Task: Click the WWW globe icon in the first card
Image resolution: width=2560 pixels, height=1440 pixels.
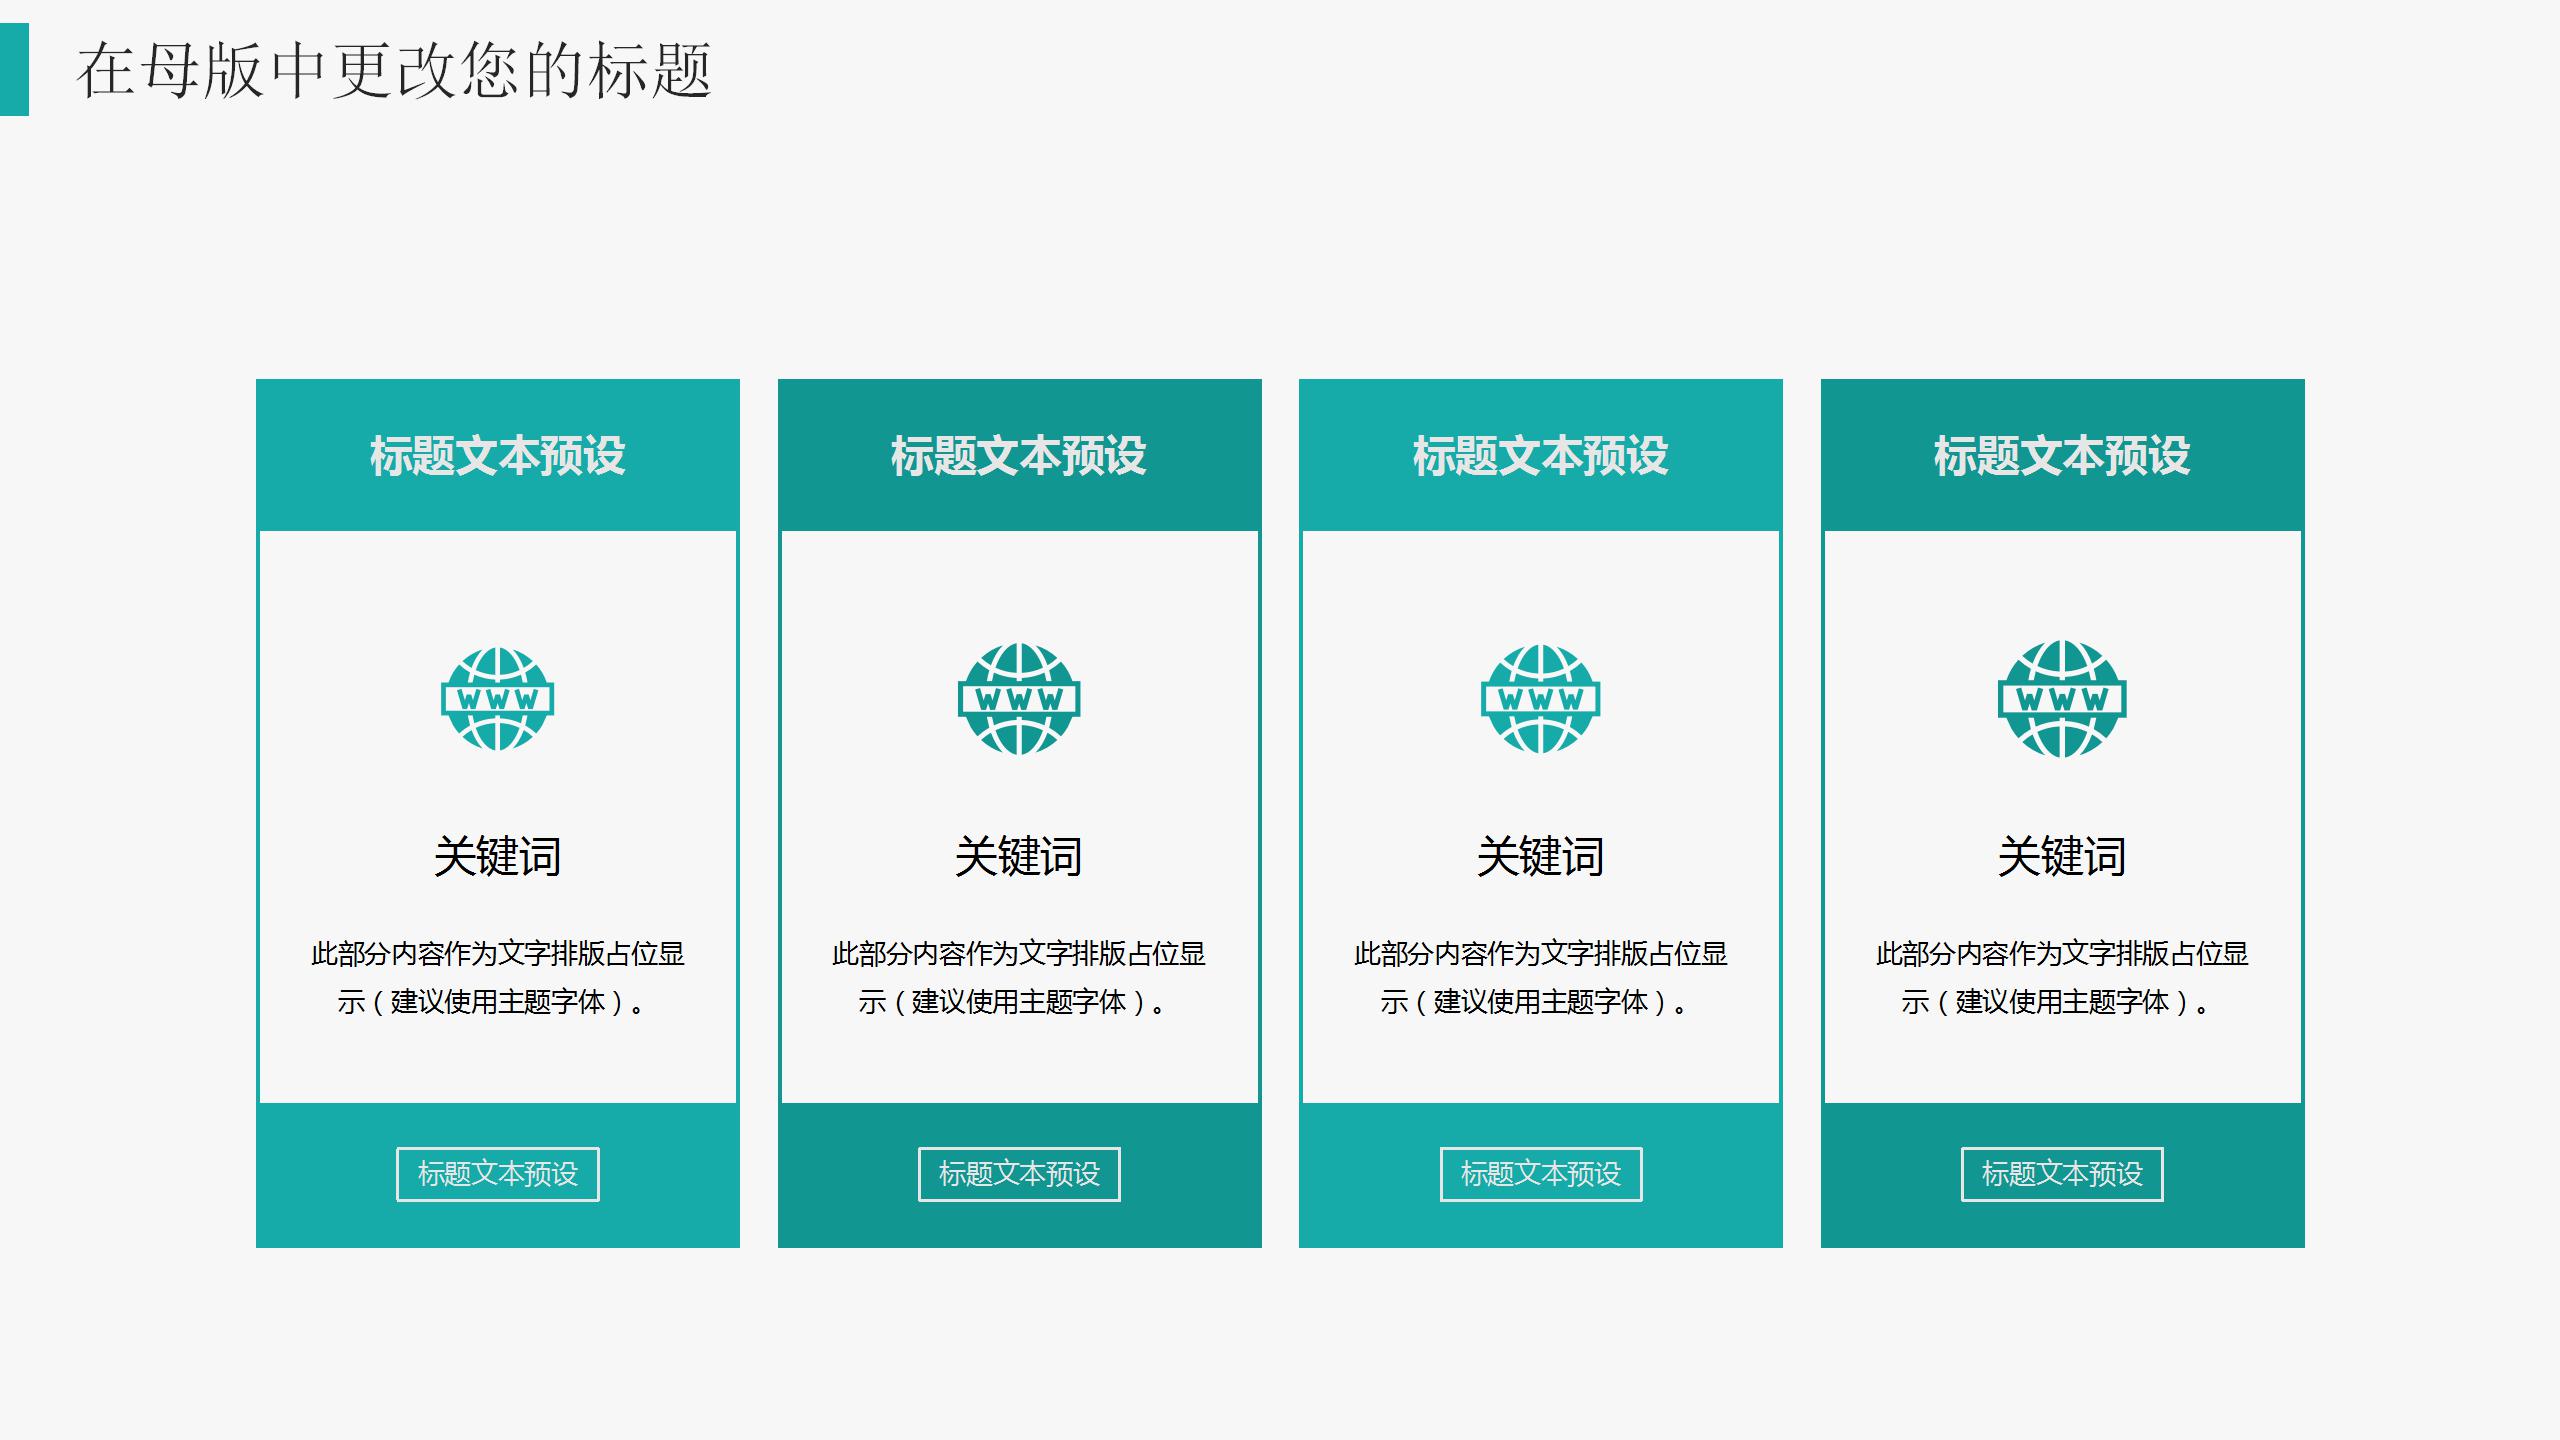Action: (498, 699)
